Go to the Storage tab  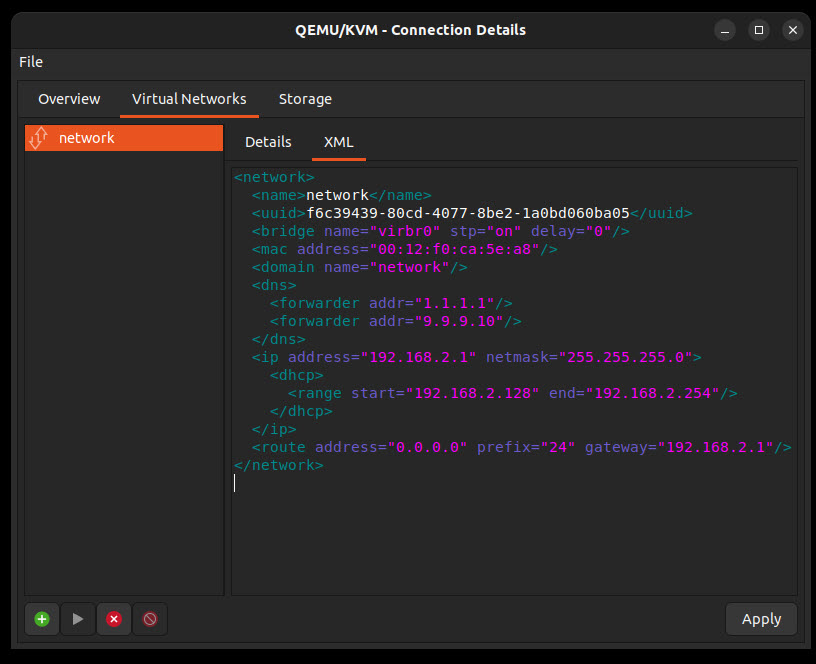tap(305, 99)
